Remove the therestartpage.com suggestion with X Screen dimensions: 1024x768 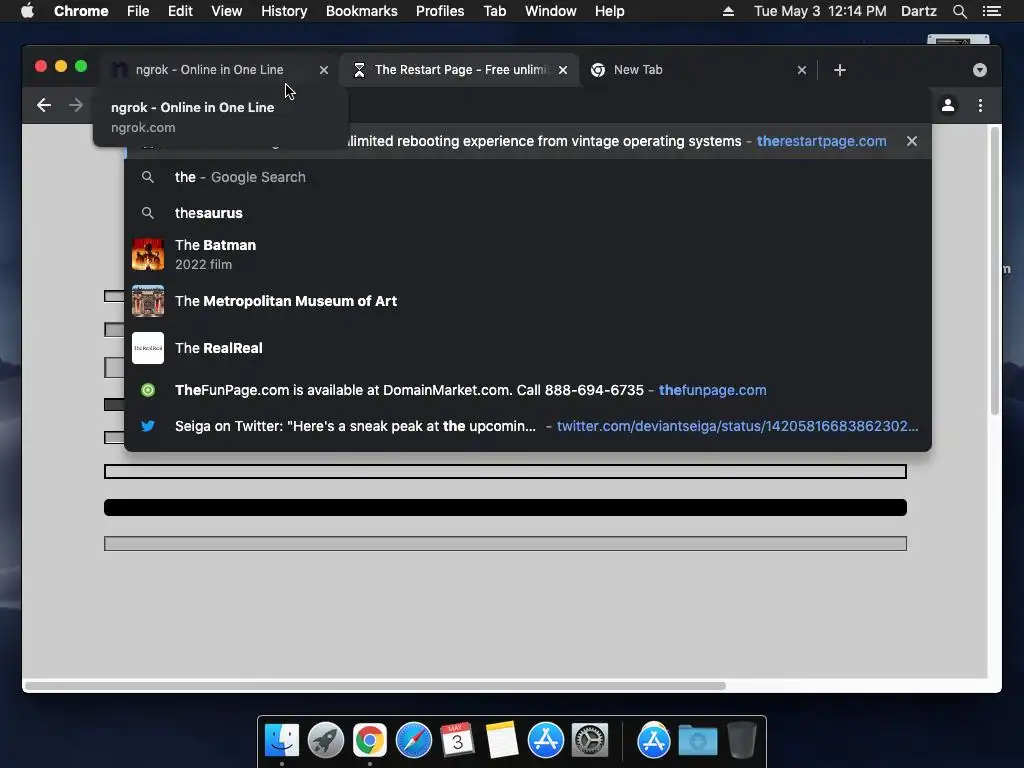coord(912,141)
